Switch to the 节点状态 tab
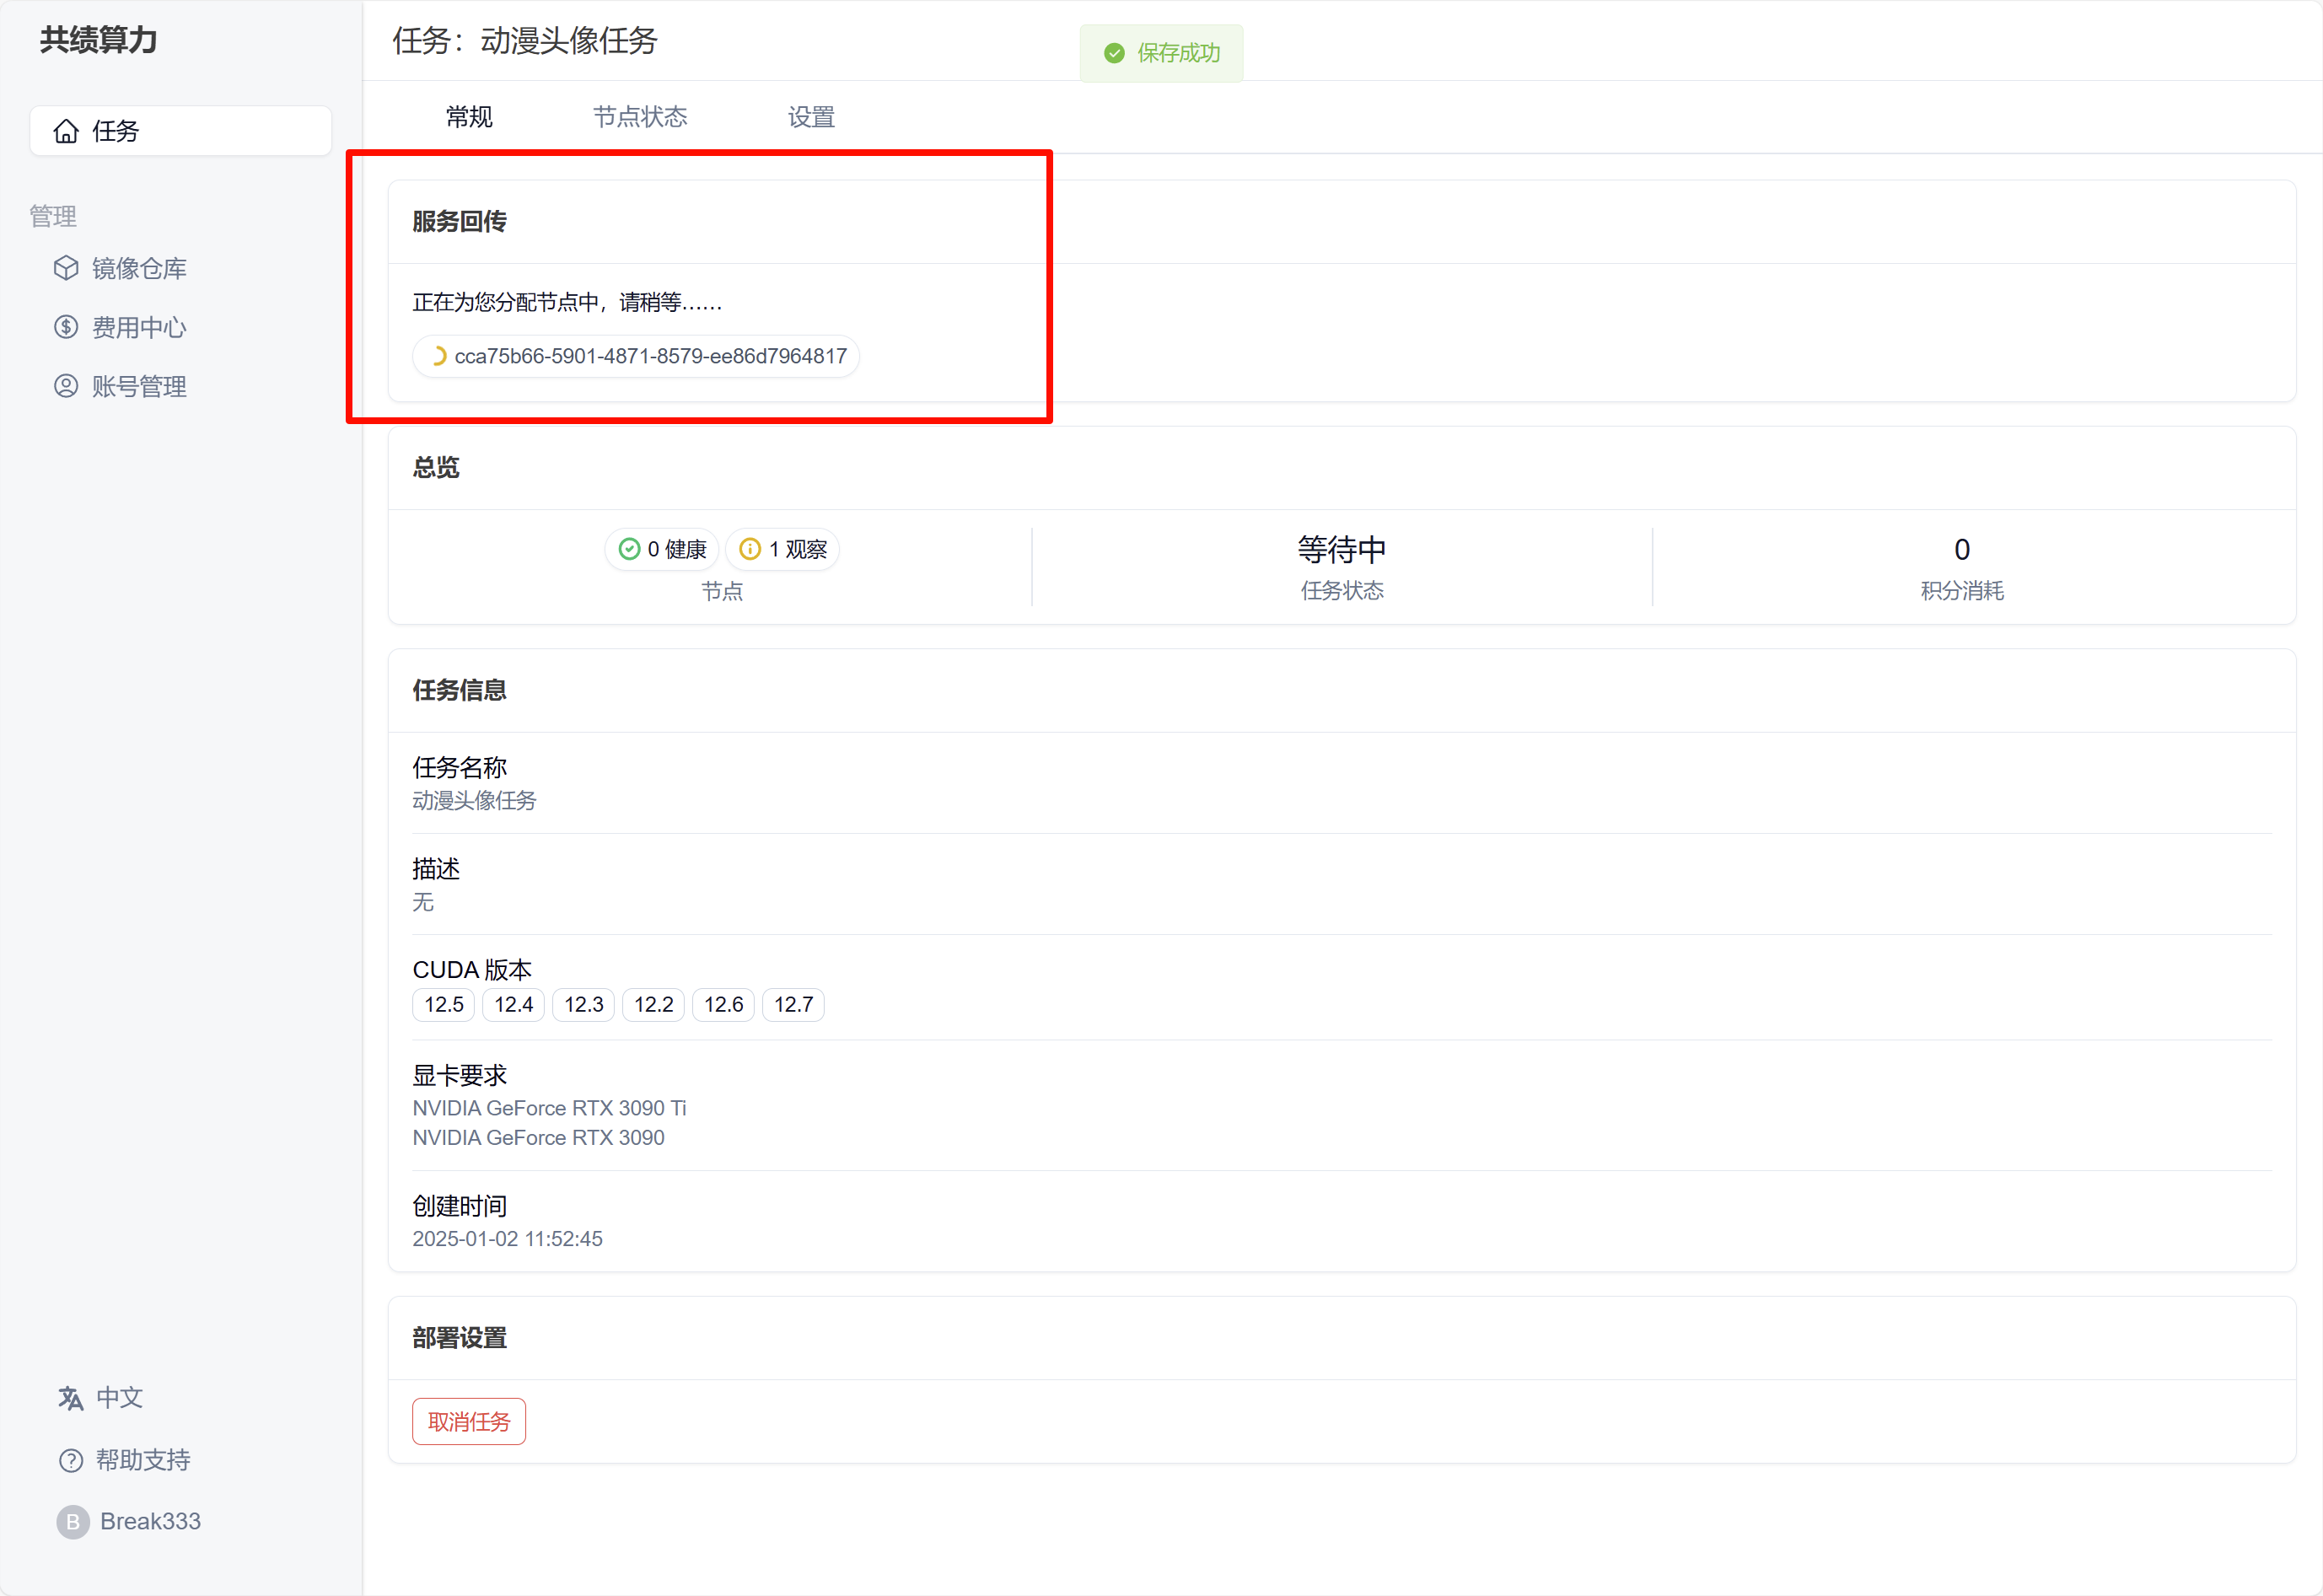2323x1596 pixels. coord(640,117)
